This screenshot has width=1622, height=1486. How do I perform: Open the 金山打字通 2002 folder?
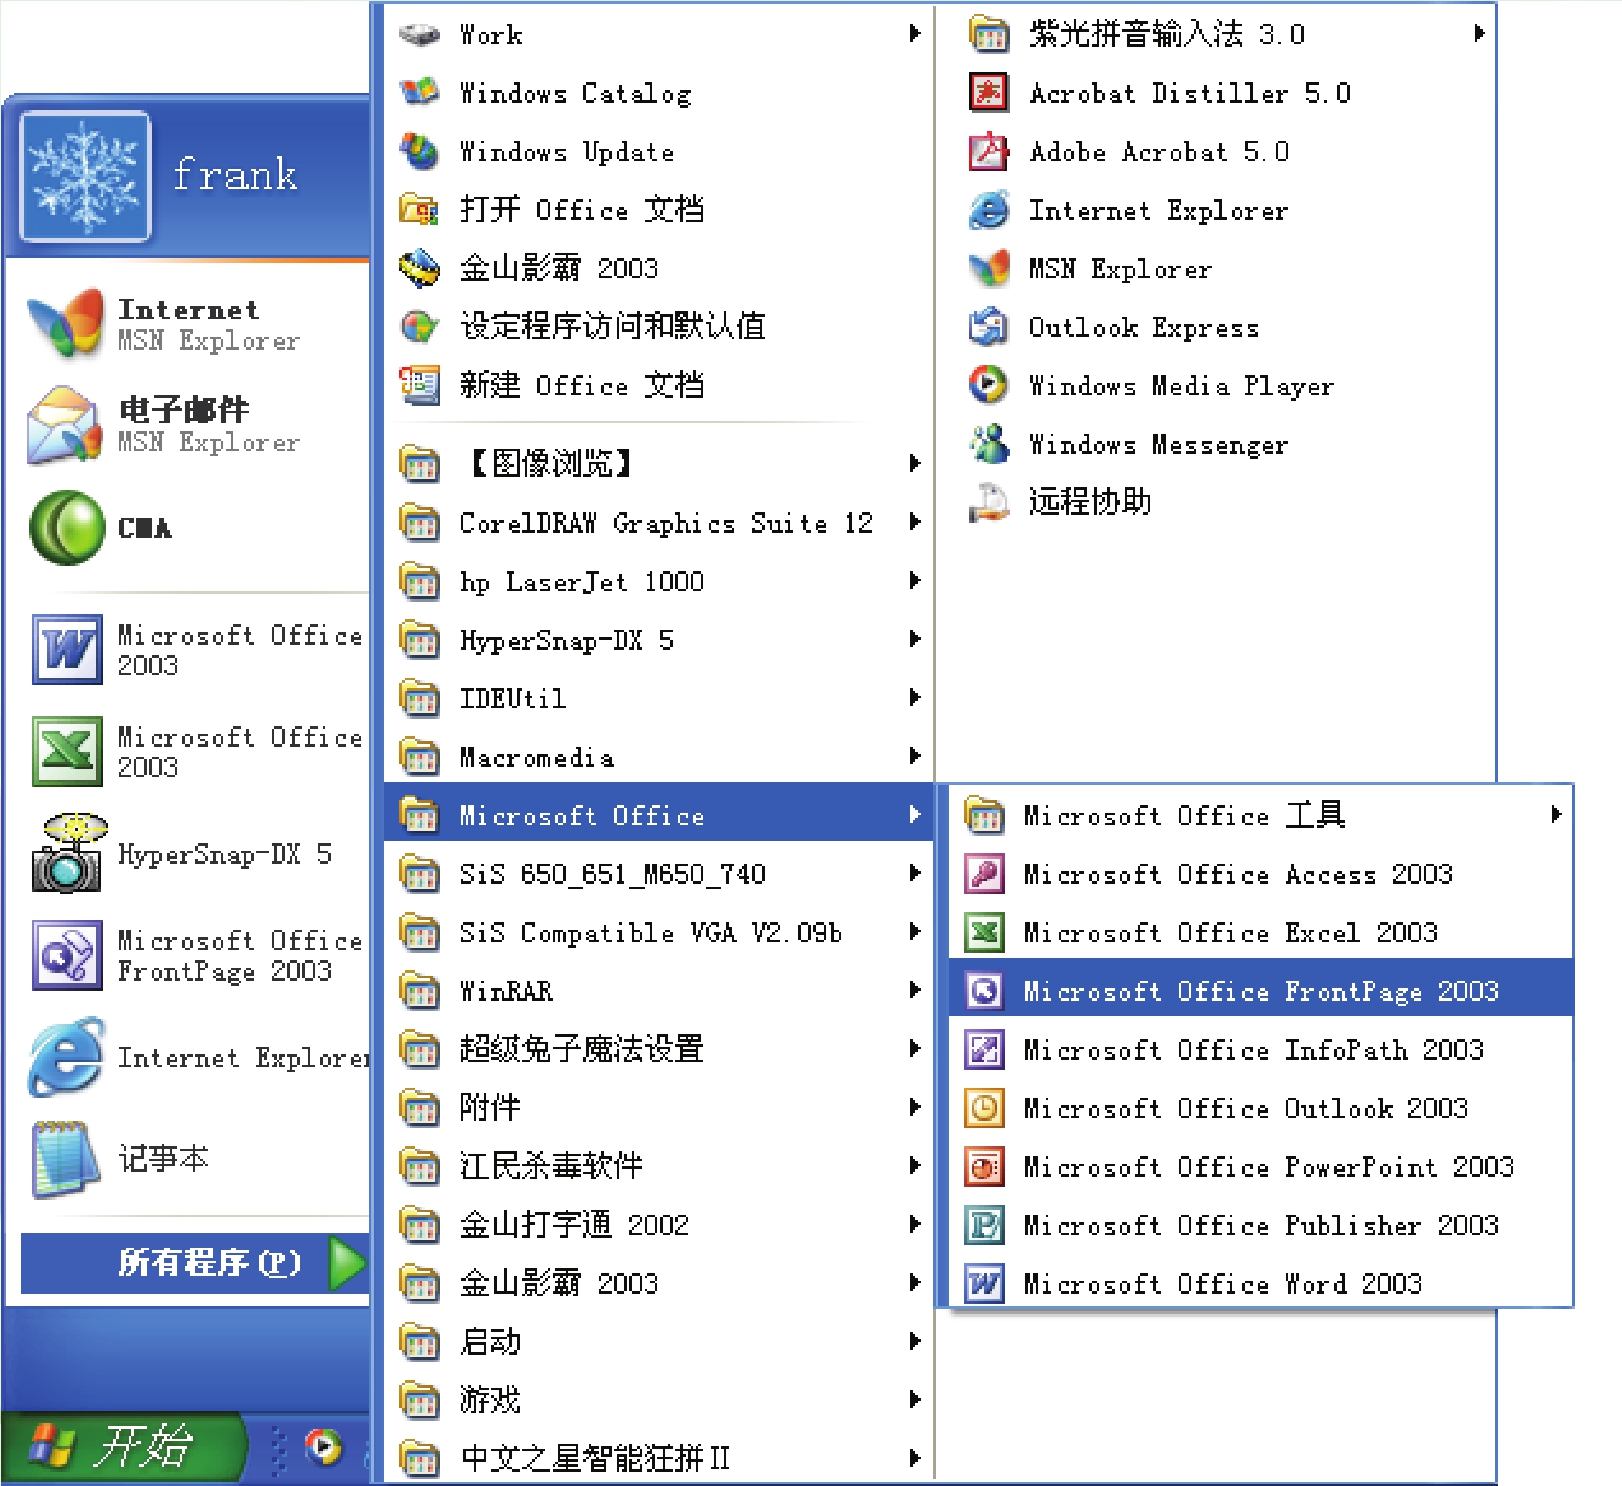coord(659,1224)
